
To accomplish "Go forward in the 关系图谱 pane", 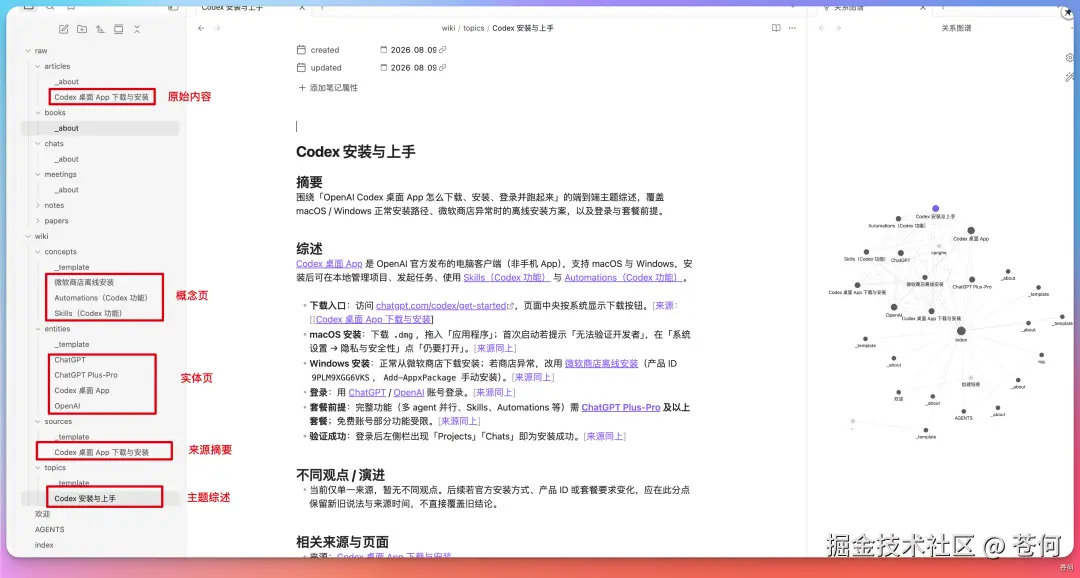I will click(838, 28).
